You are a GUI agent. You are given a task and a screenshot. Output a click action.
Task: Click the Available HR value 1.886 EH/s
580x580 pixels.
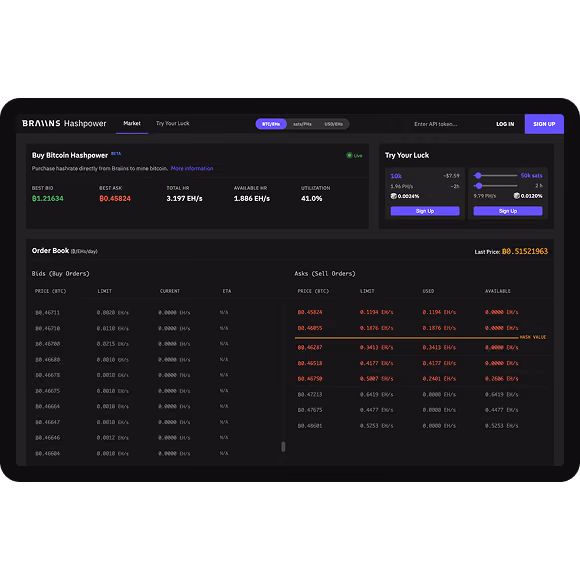click(252, 199)
